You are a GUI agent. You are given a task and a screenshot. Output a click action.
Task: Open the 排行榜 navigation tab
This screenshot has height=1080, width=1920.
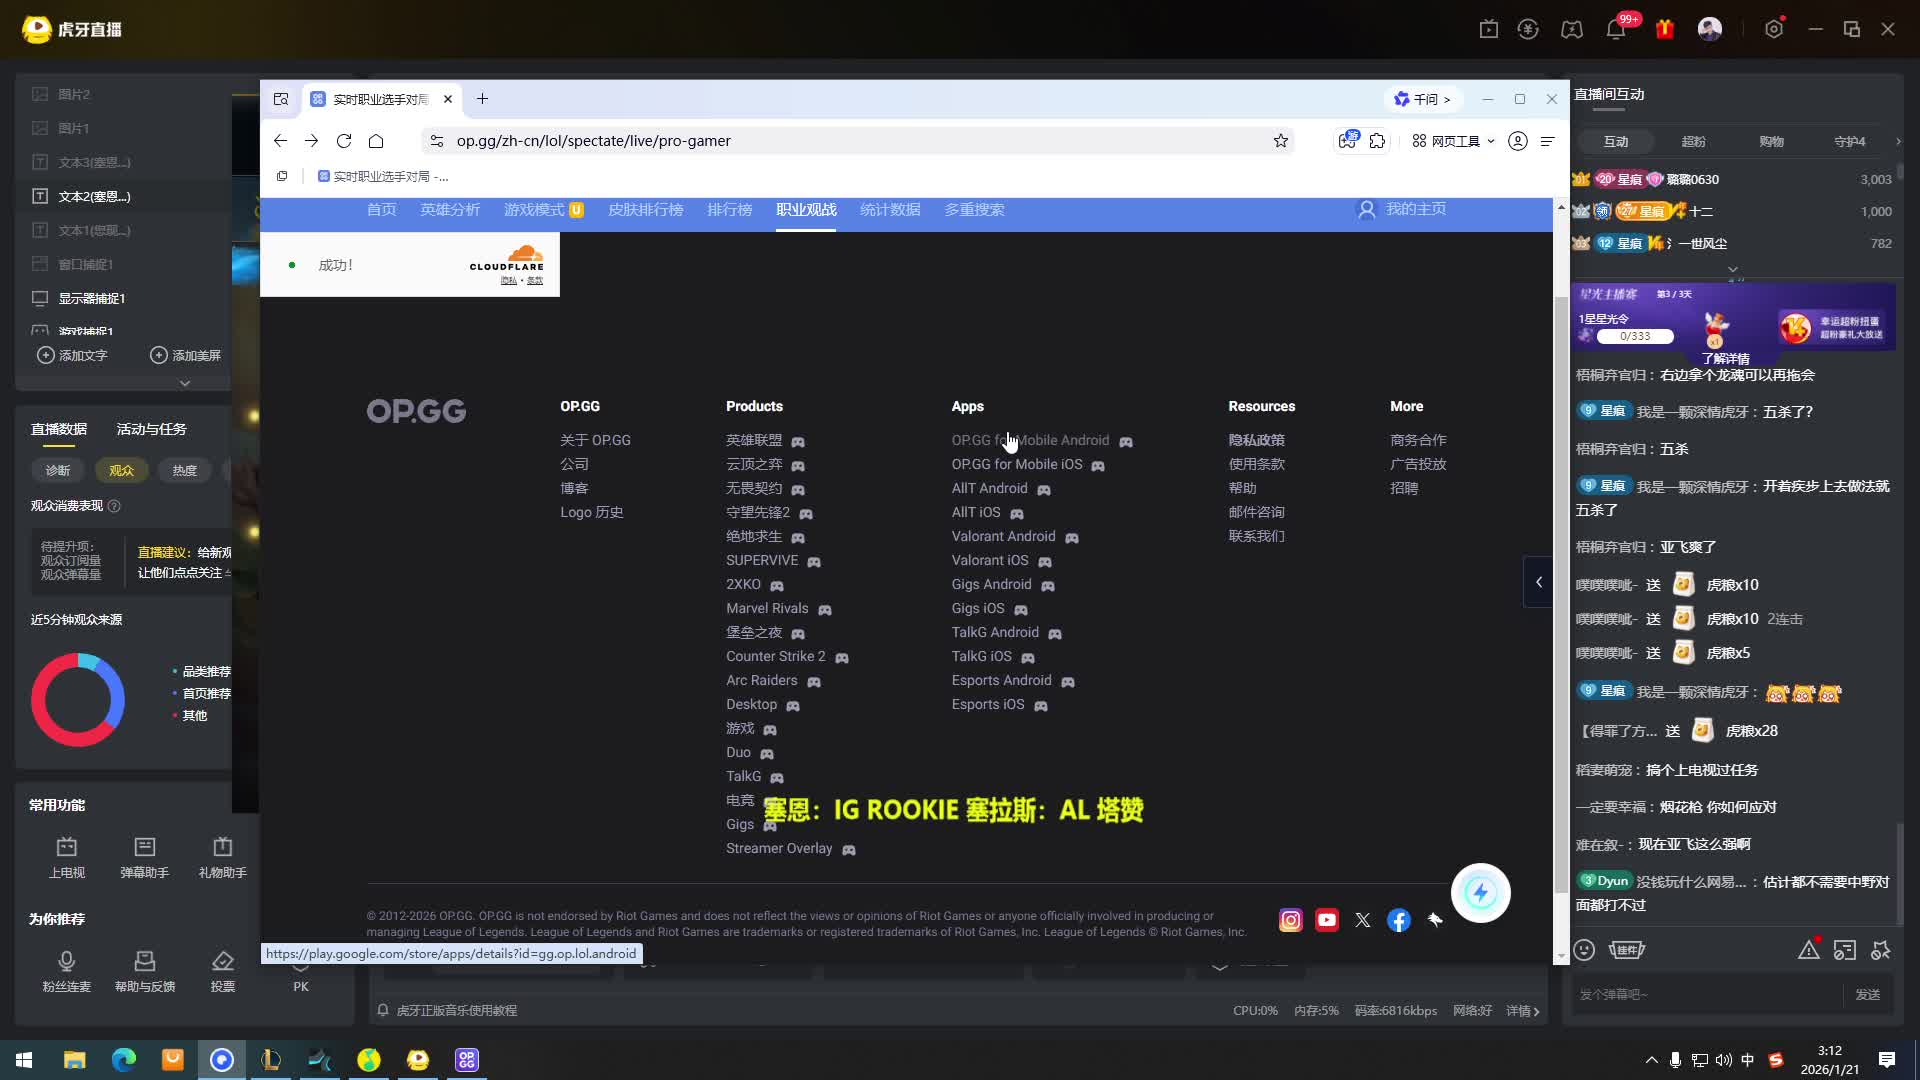pos(729,210)
